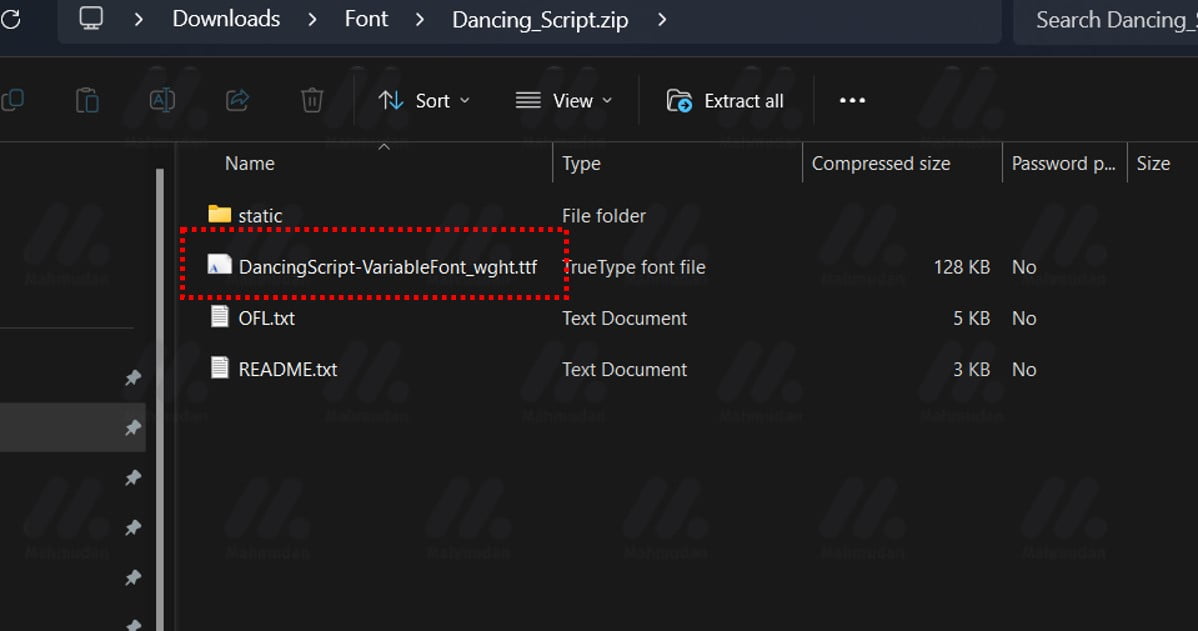
Task: Click the Type column header
Action: click(581, 163)
